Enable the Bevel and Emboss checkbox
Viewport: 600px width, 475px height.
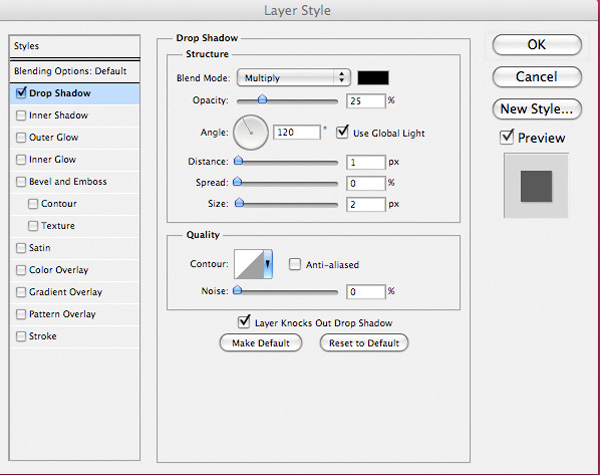(21, 181)
